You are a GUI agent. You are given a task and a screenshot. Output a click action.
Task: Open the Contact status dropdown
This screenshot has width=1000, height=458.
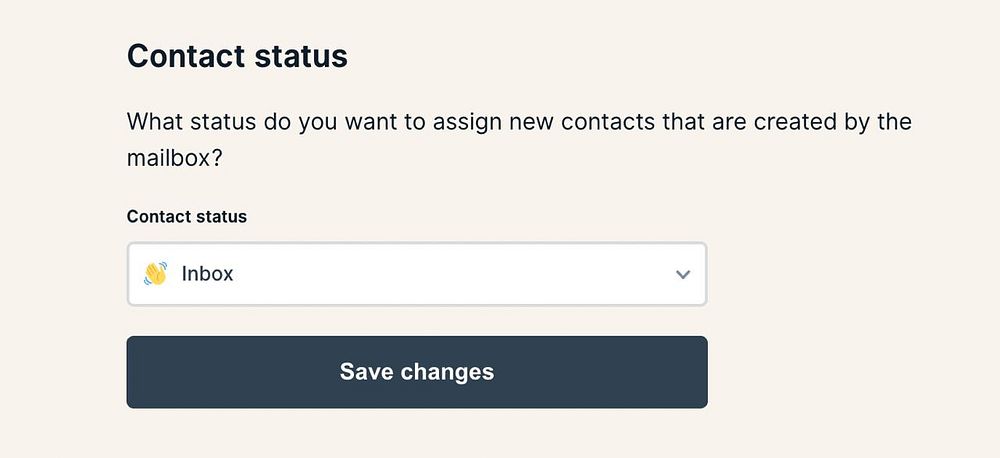pos(416,274)
